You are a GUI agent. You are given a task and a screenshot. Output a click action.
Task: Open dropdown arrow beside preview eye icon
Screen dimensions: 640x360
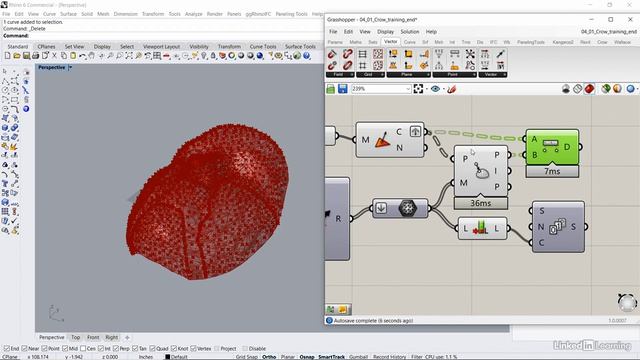point(444,89)
